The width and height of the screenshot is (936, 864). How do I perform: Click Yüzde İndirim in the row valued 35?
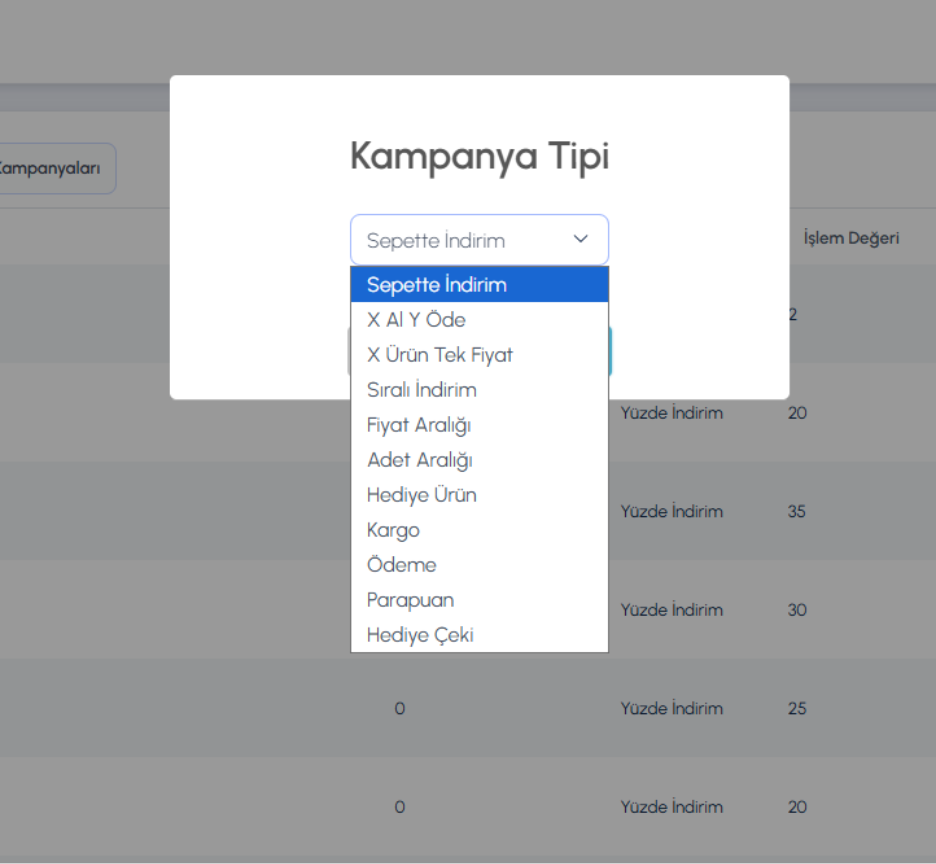pyautogui.click(x=671, y=511)
